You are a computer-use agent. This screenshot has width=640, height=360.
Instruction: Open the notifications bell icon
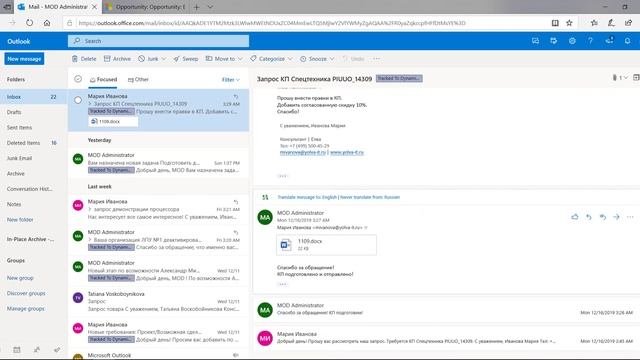[627, 41]
